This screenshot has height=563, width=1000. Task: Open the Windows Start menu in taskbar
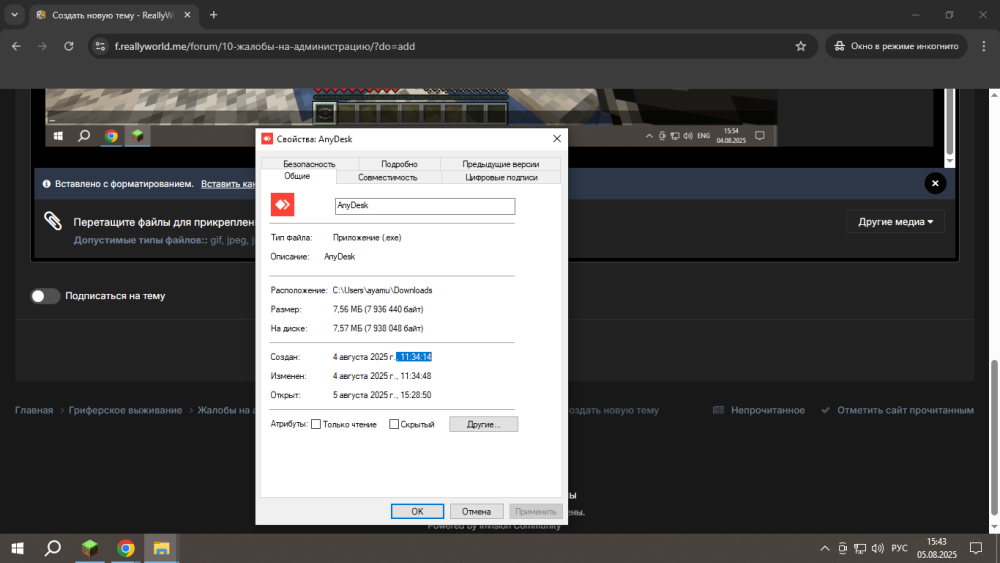click(x=18, y=548)
